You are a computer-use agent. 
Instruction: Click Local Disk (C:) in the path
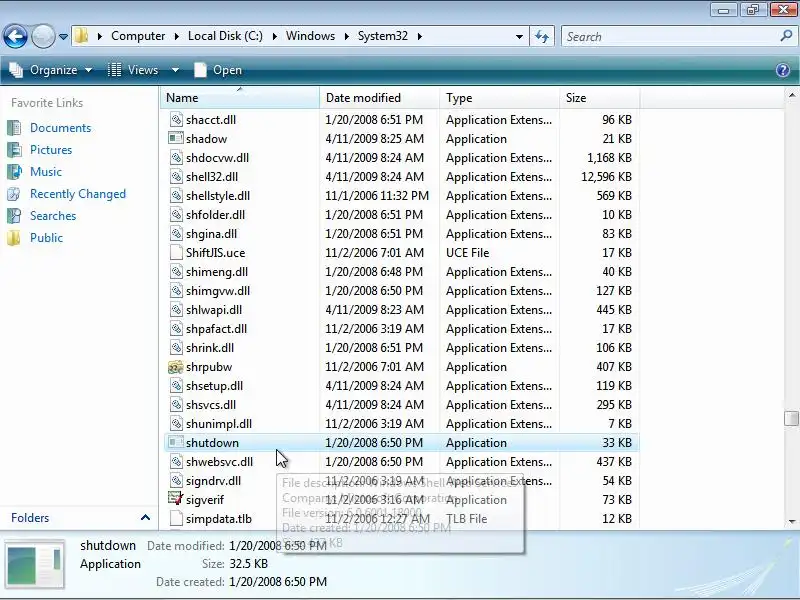click(225, 36)
